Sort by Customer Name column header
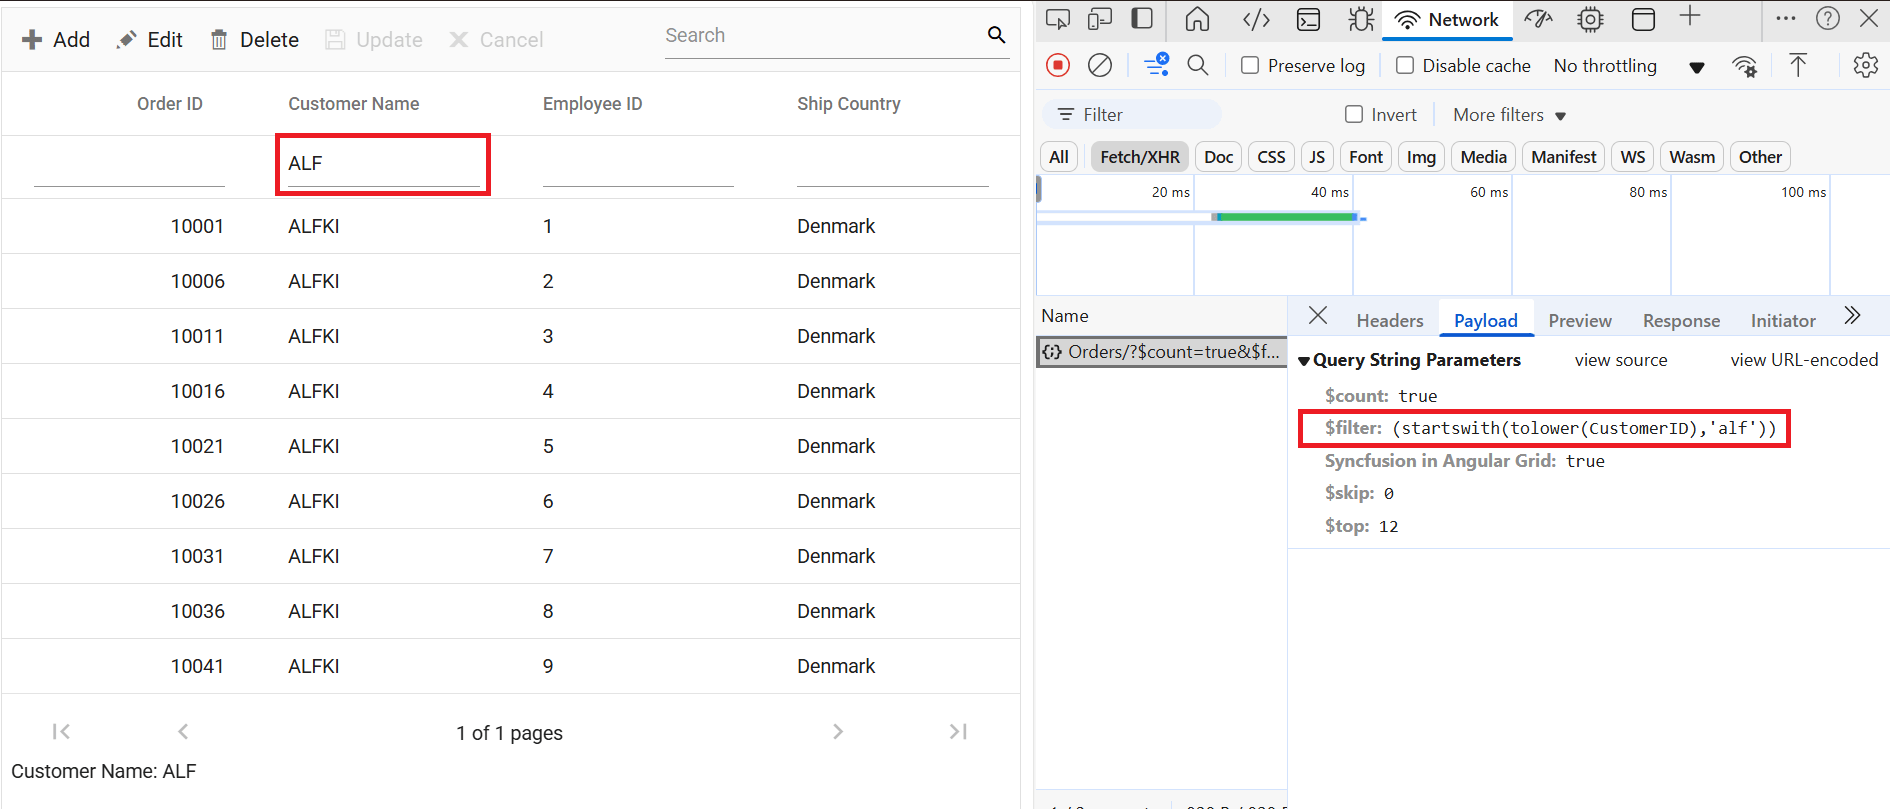The image size is (1890, 809). pyautogui.click(x=354, y=104)
